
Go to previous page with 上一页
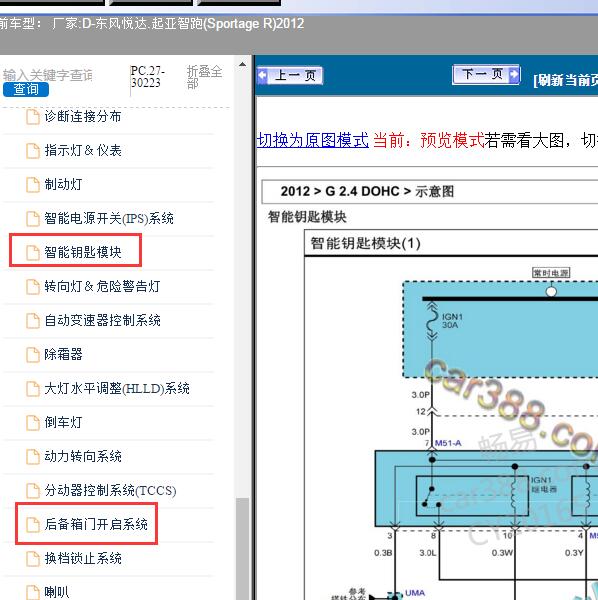pyautogui.click(x=290, y=75)
